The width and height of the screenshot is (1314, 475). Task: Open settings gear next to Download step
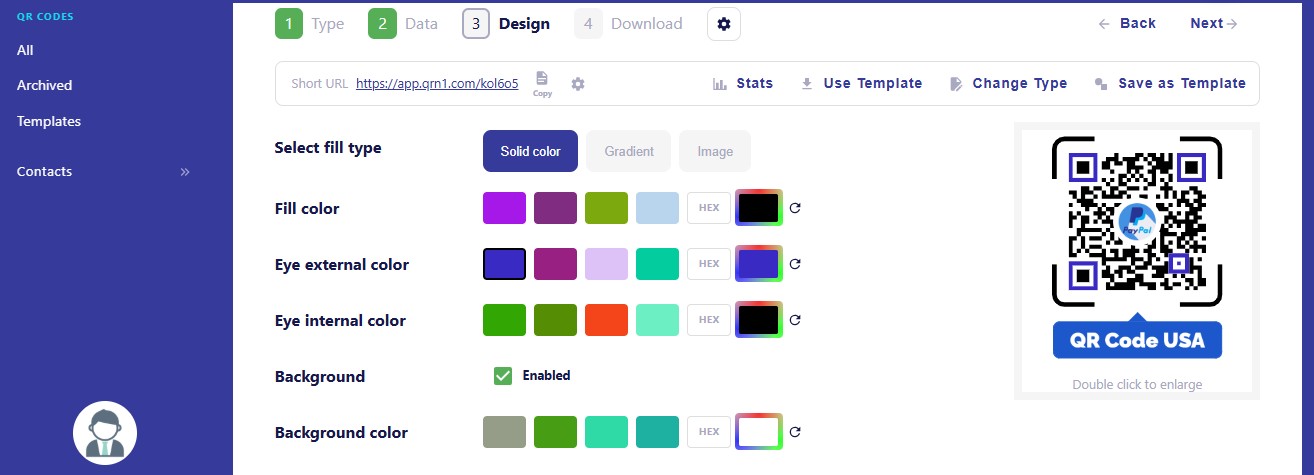(x=723, y=24)
